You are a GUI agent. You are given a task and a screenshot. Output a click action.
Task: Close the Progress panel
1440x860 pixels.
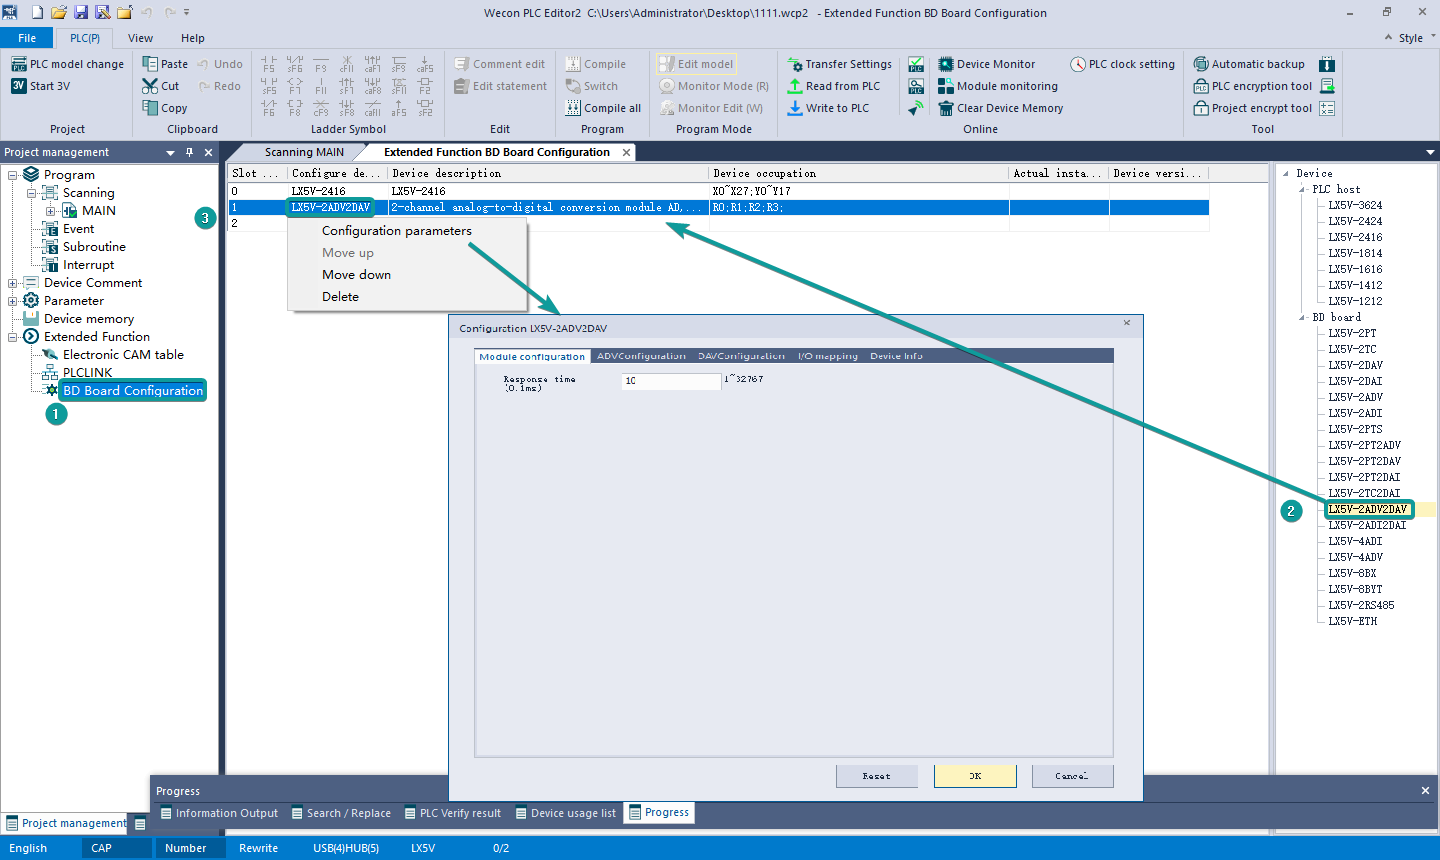[x=1425, y=791]
